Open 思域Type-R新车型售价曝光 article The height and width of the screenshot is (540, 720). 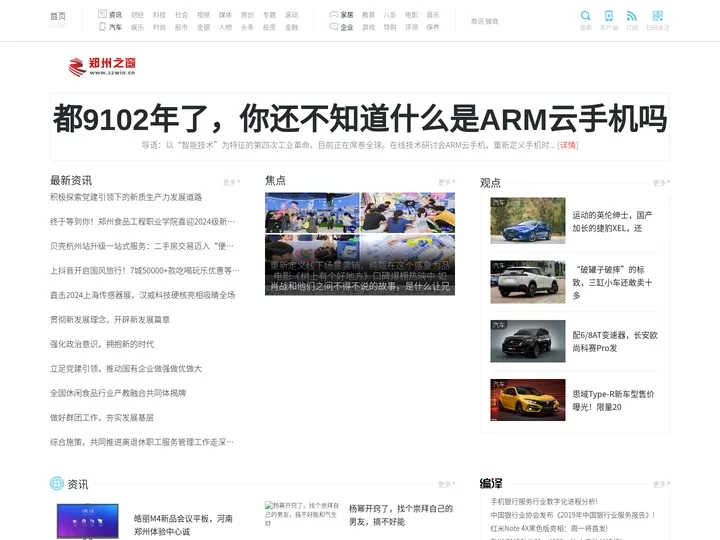(613, 400)
